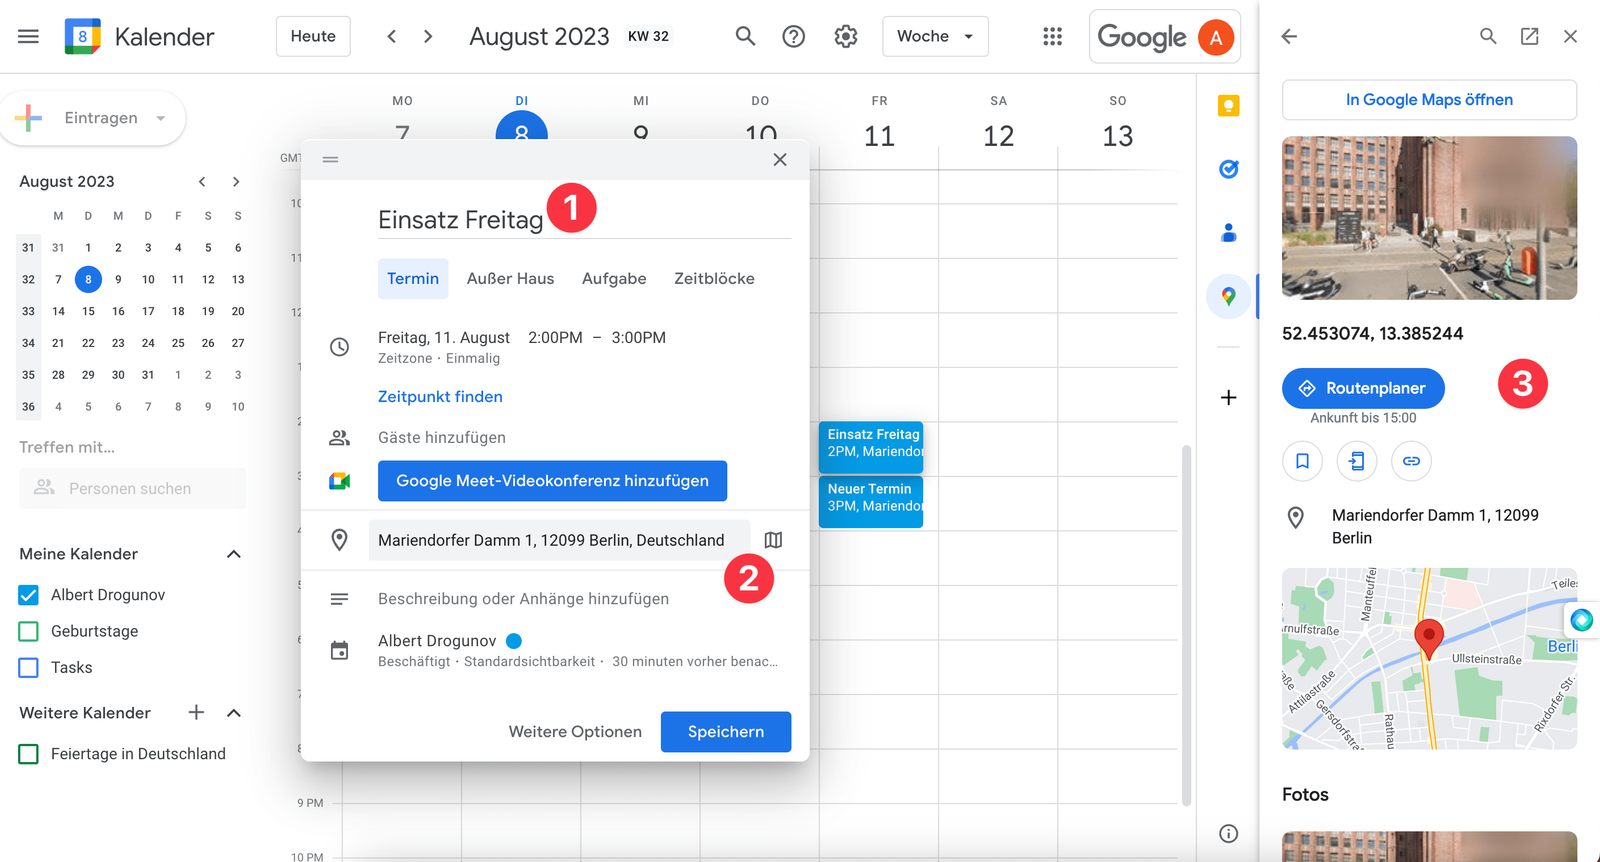Open calendar search magnifier
This screenshot has height=862, width=1600.
[x=745, y=37]
